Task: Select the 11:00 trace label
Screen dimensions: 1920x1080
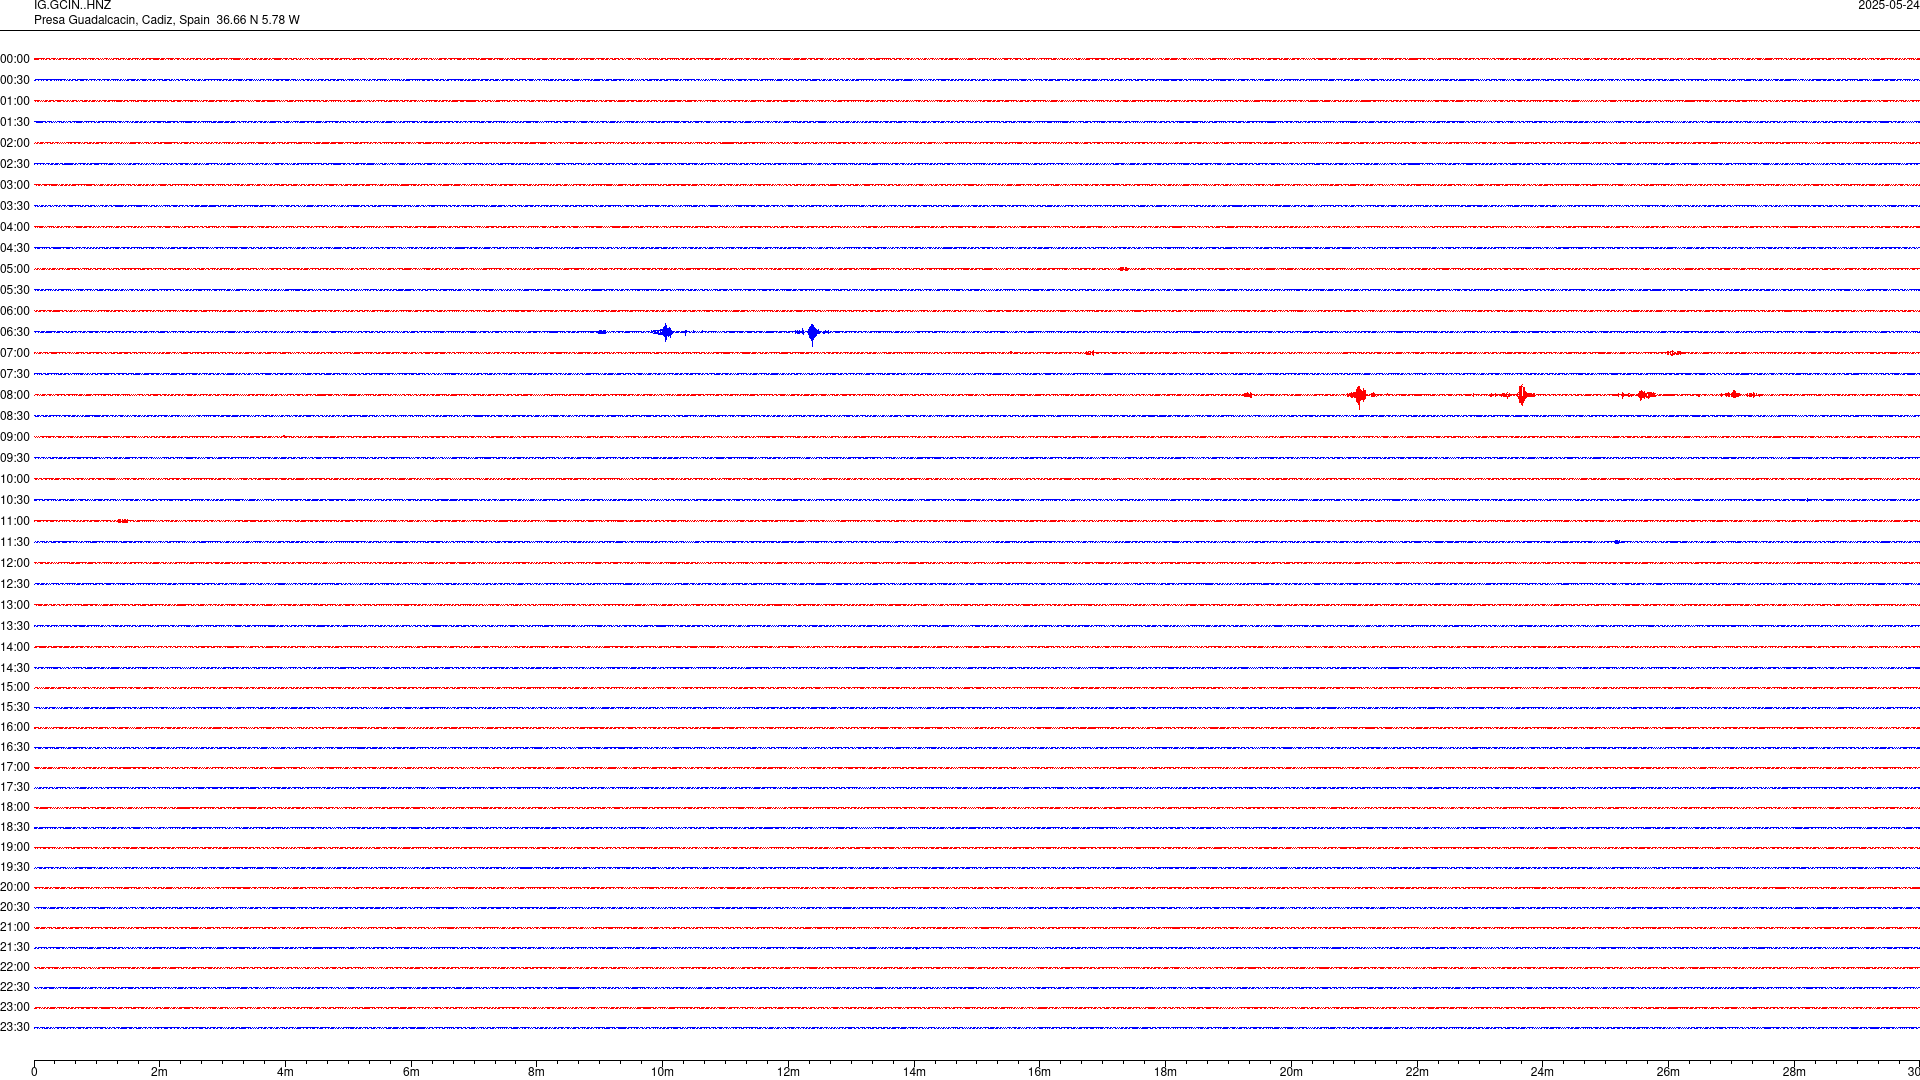Action: pyautogui.click(x=15, y=521)
